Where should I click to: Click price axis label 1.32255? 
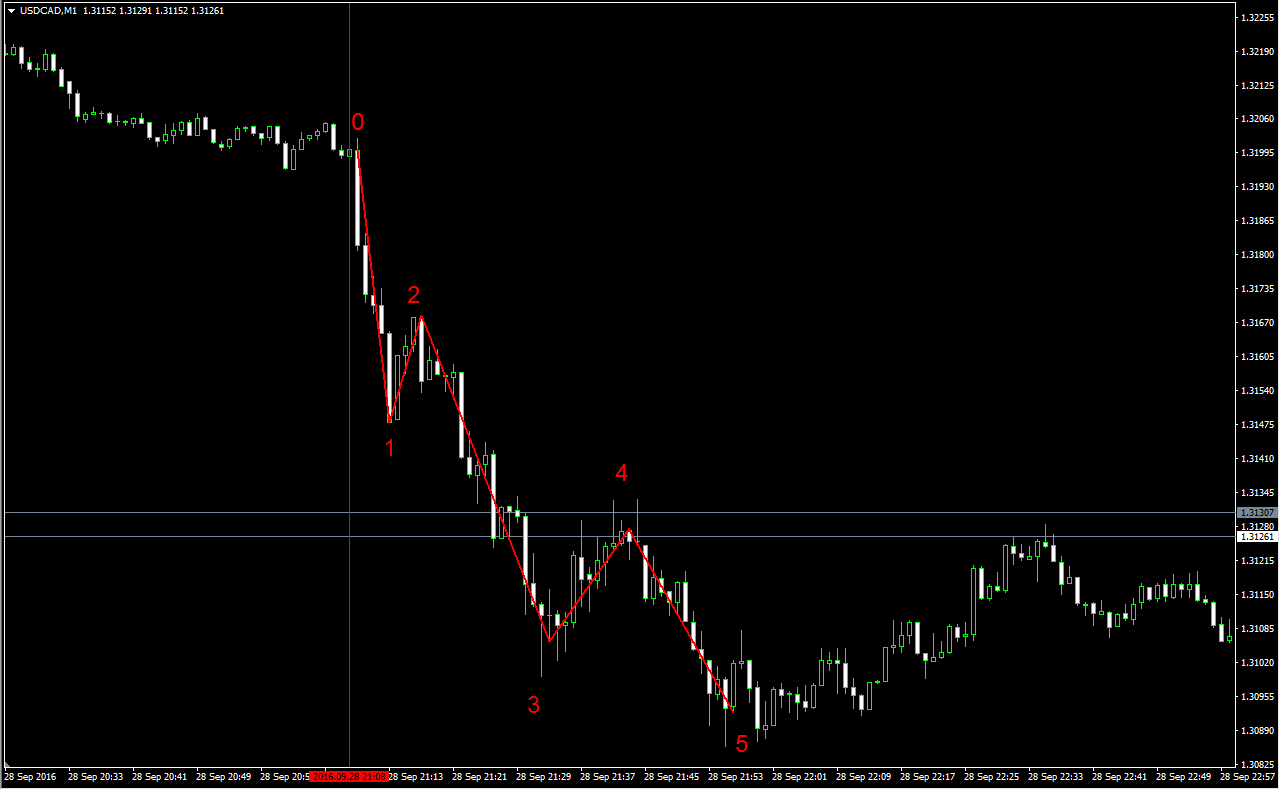[1256, 18]
